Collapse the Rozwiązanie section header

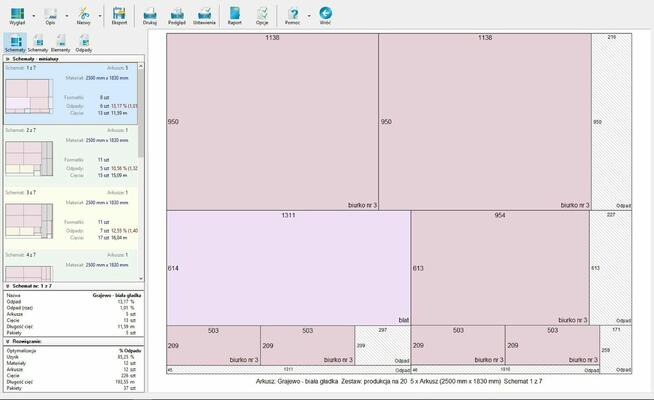tap(8, 341)
